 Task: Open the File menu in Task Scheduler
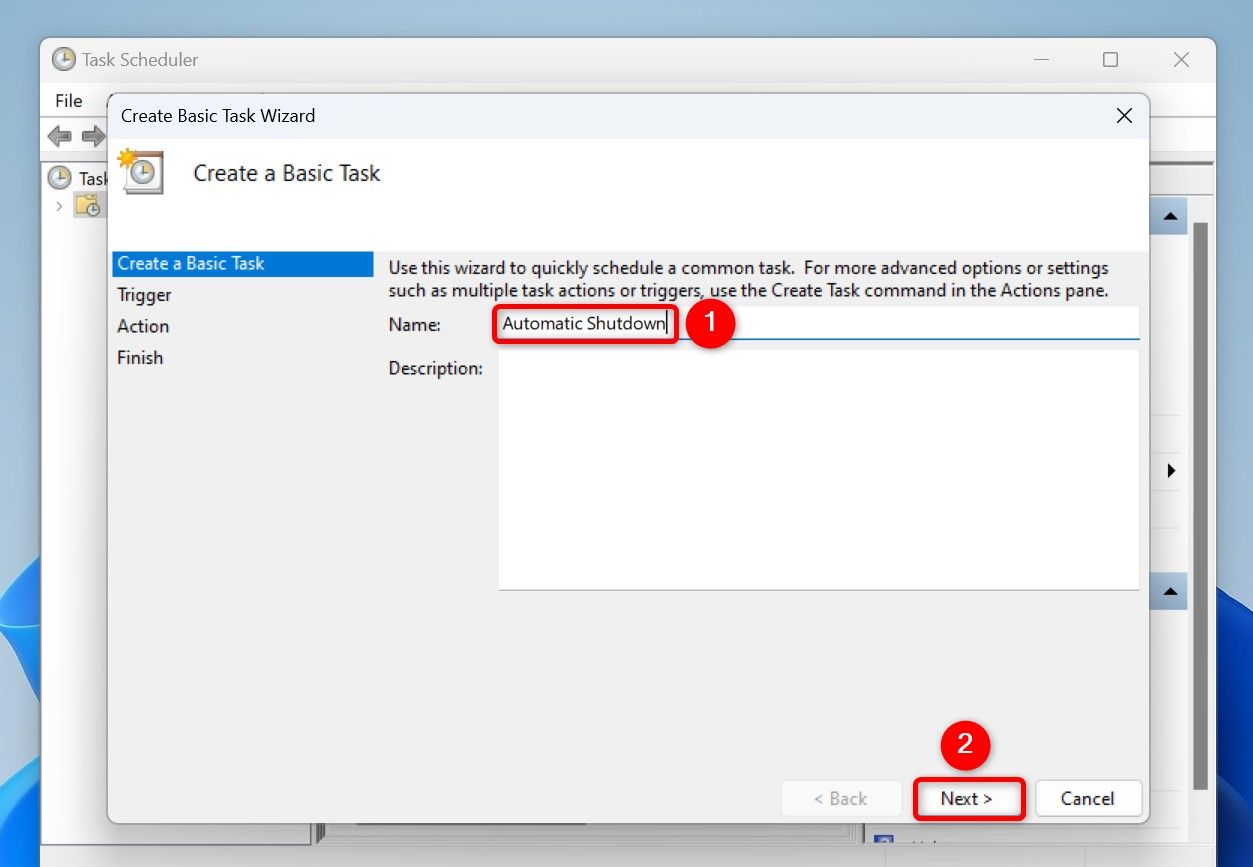pos(69,100)
